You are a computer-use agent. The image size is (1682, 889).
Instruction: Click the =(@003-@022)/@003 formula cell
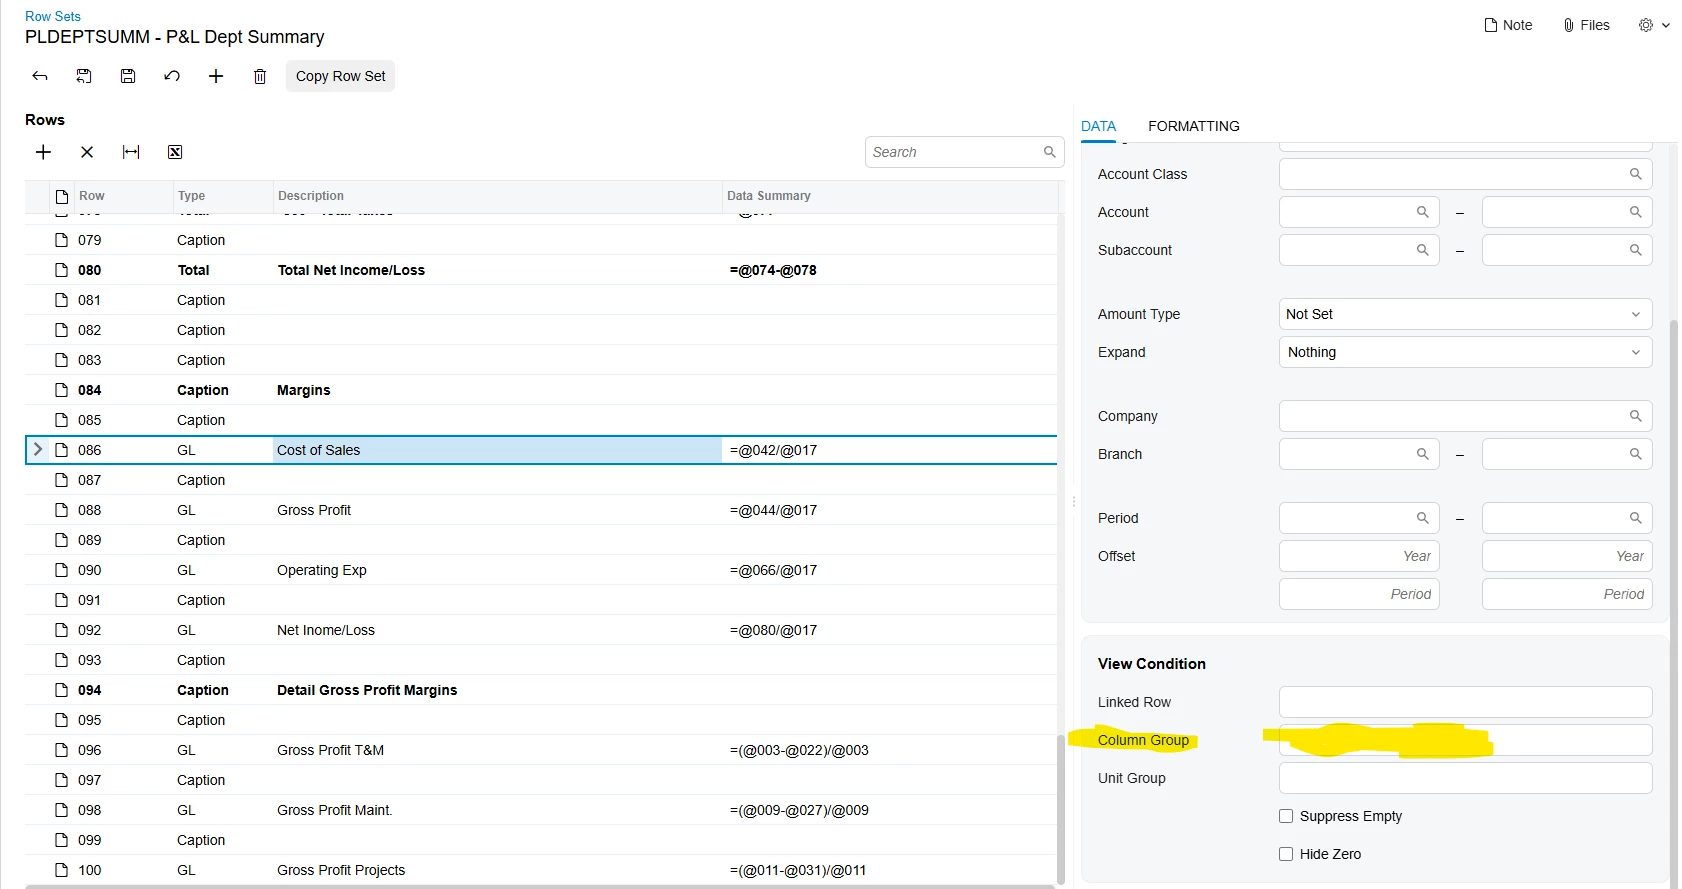point(889,750)
